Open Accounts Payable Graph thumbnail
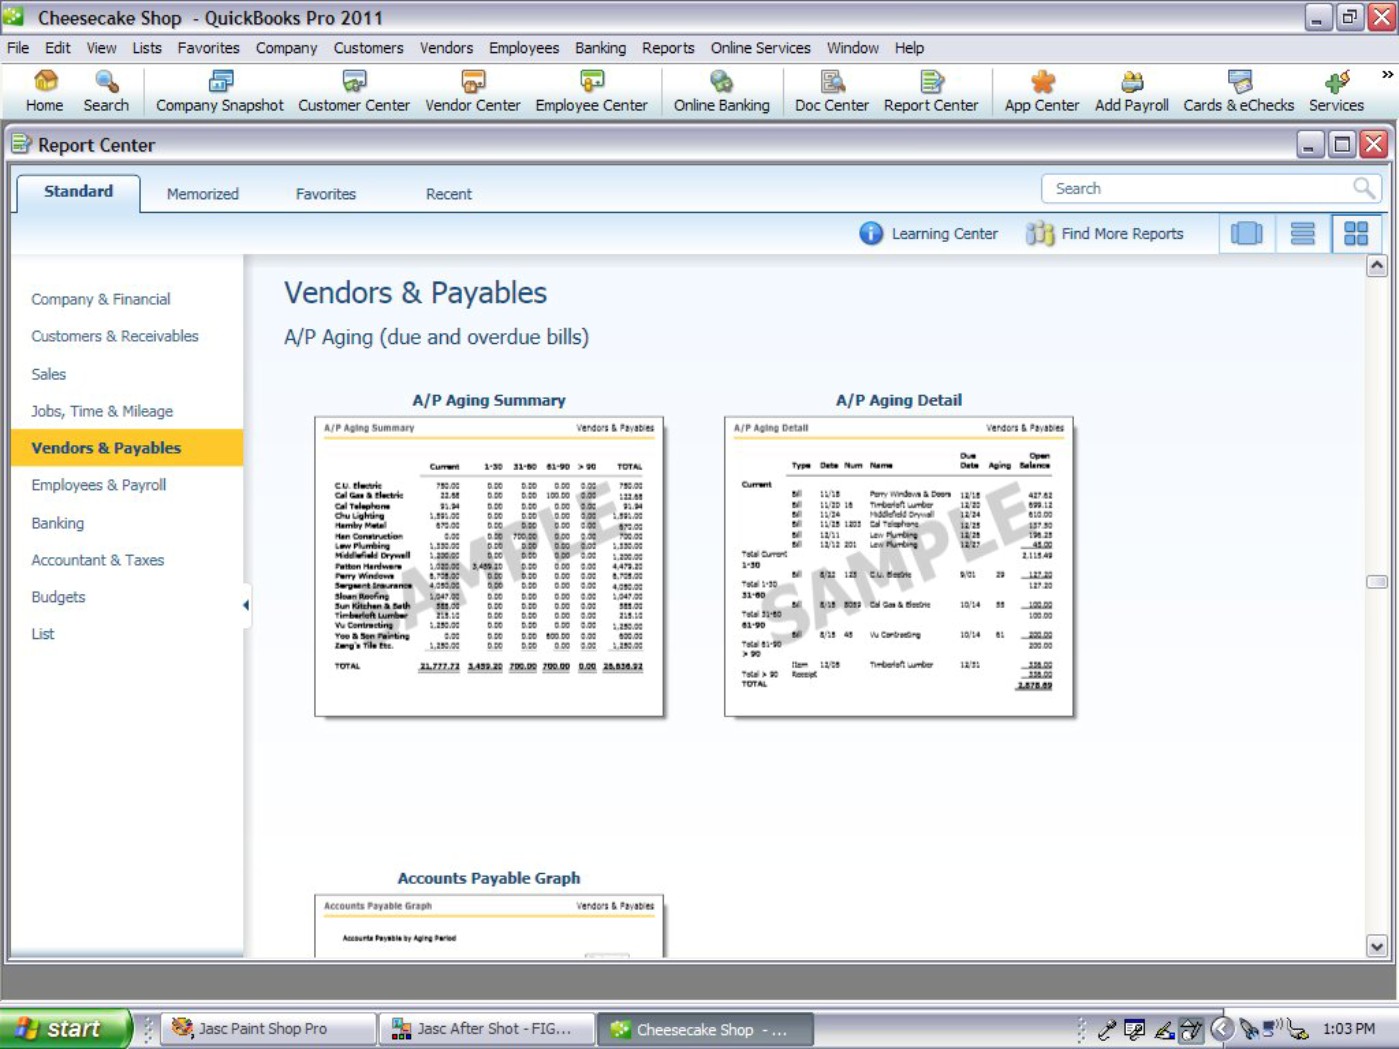1399x1049 pixels. pyautogui.click(x=489, y=926)
